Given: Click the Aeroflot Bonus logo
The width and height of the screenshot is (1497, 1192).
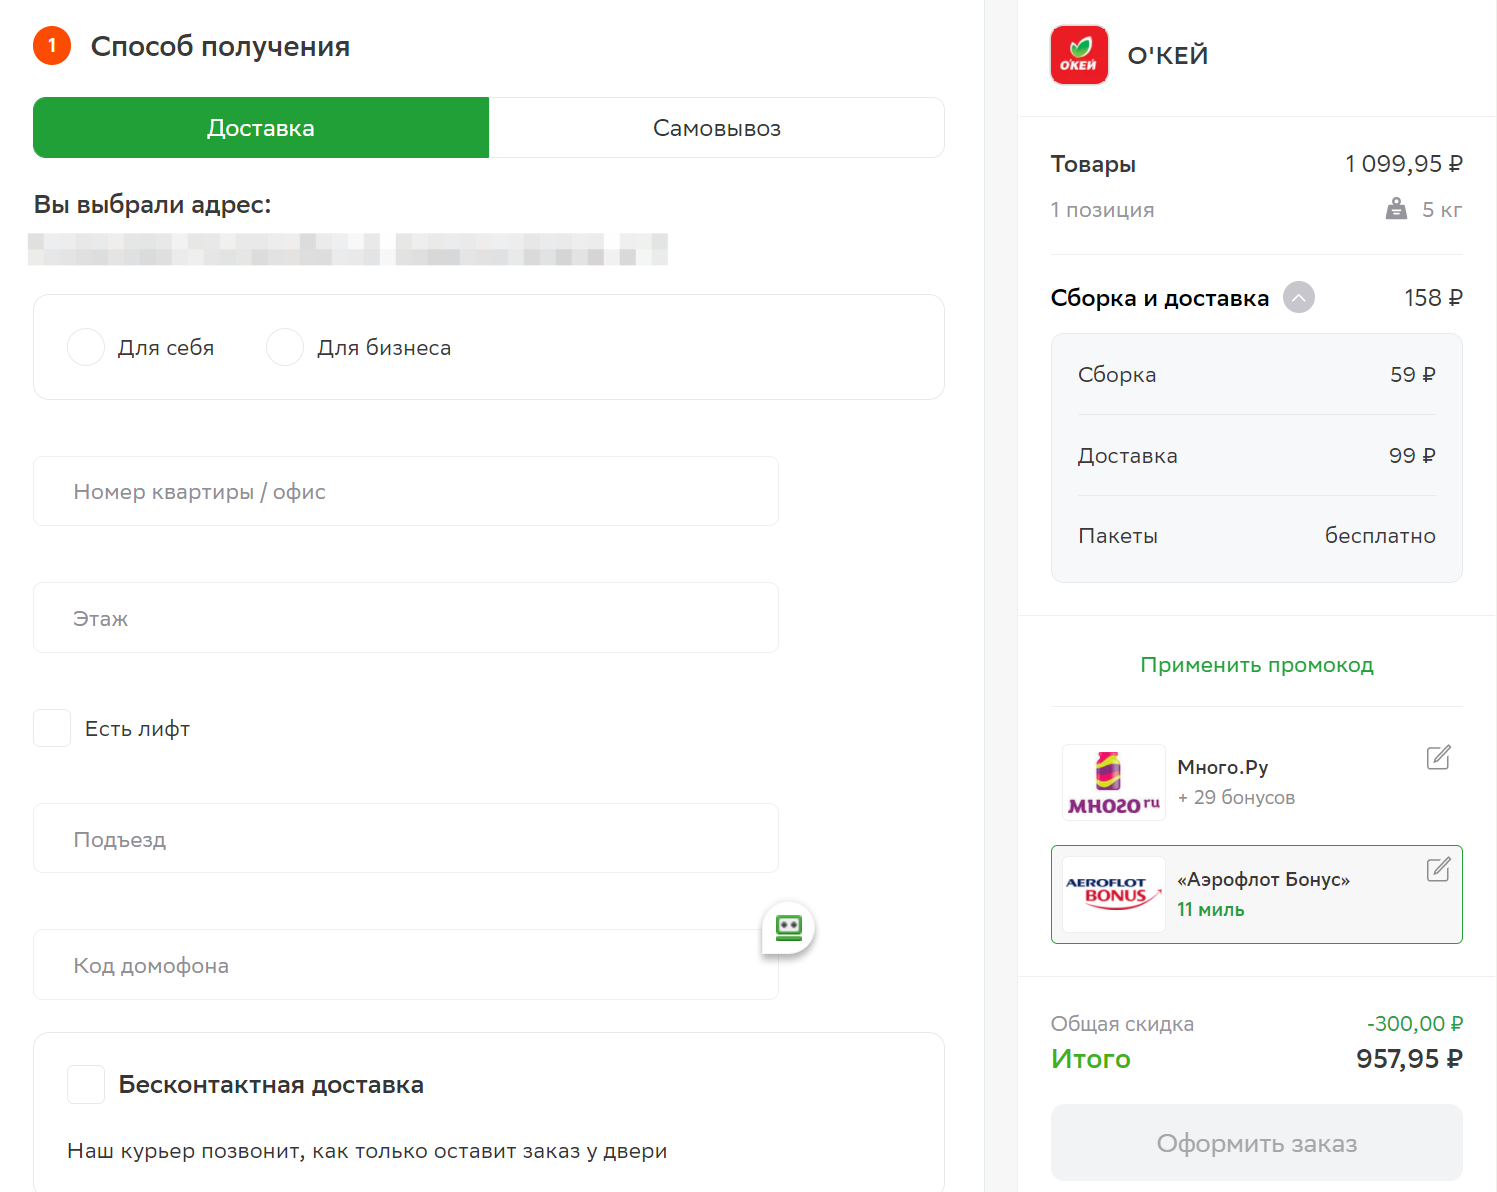Looking at the screenshot, I should point(1114,895).
